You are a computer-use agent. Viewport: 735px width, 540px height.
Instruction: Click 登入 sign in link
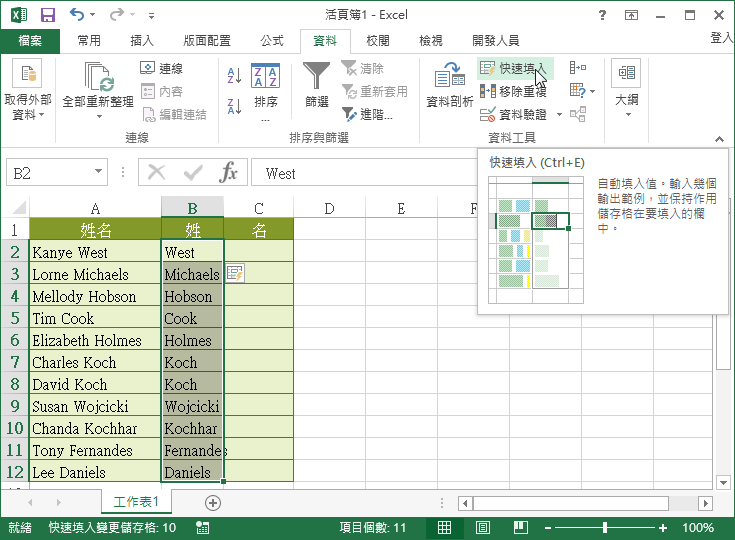click(722, 38)
